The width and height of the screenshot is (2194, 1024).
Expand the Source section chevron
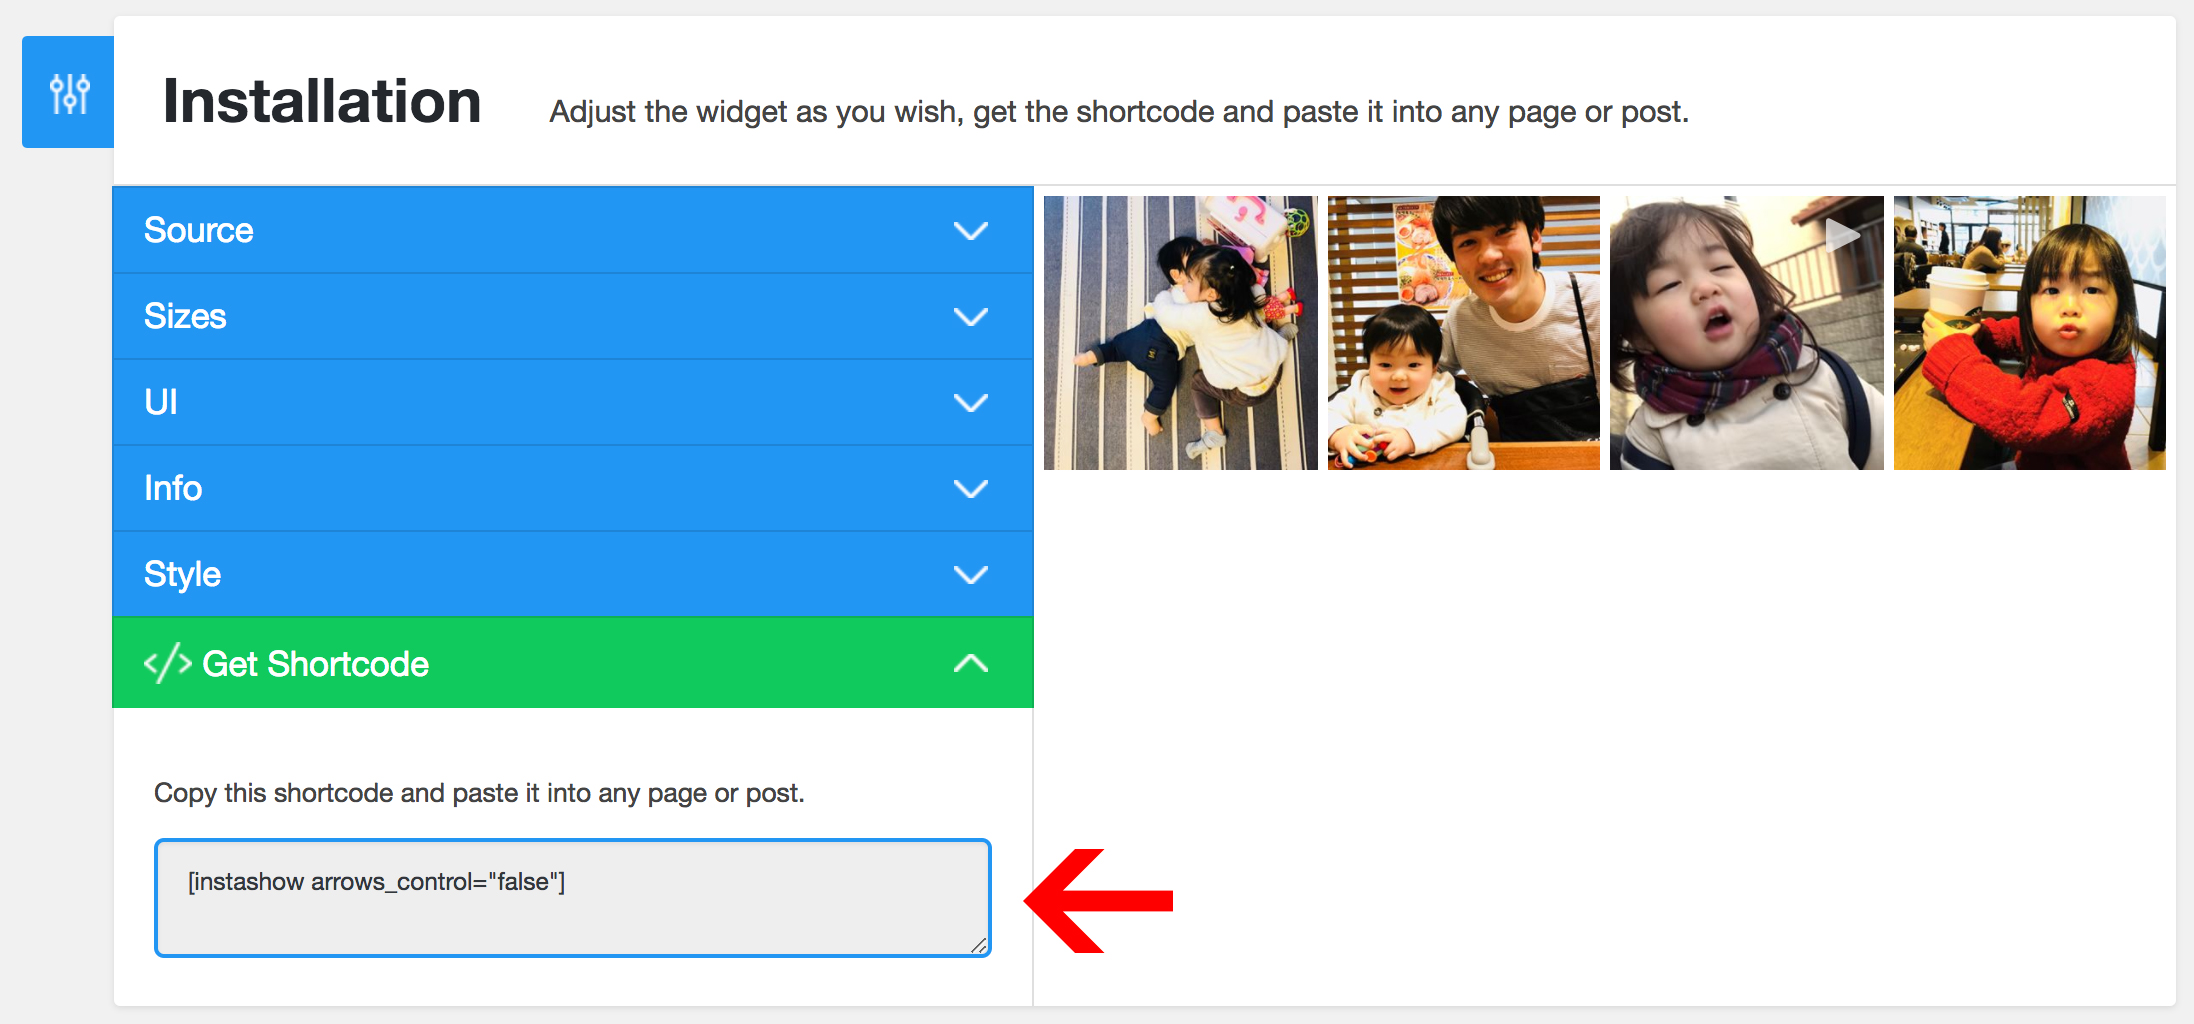[970, 231]
